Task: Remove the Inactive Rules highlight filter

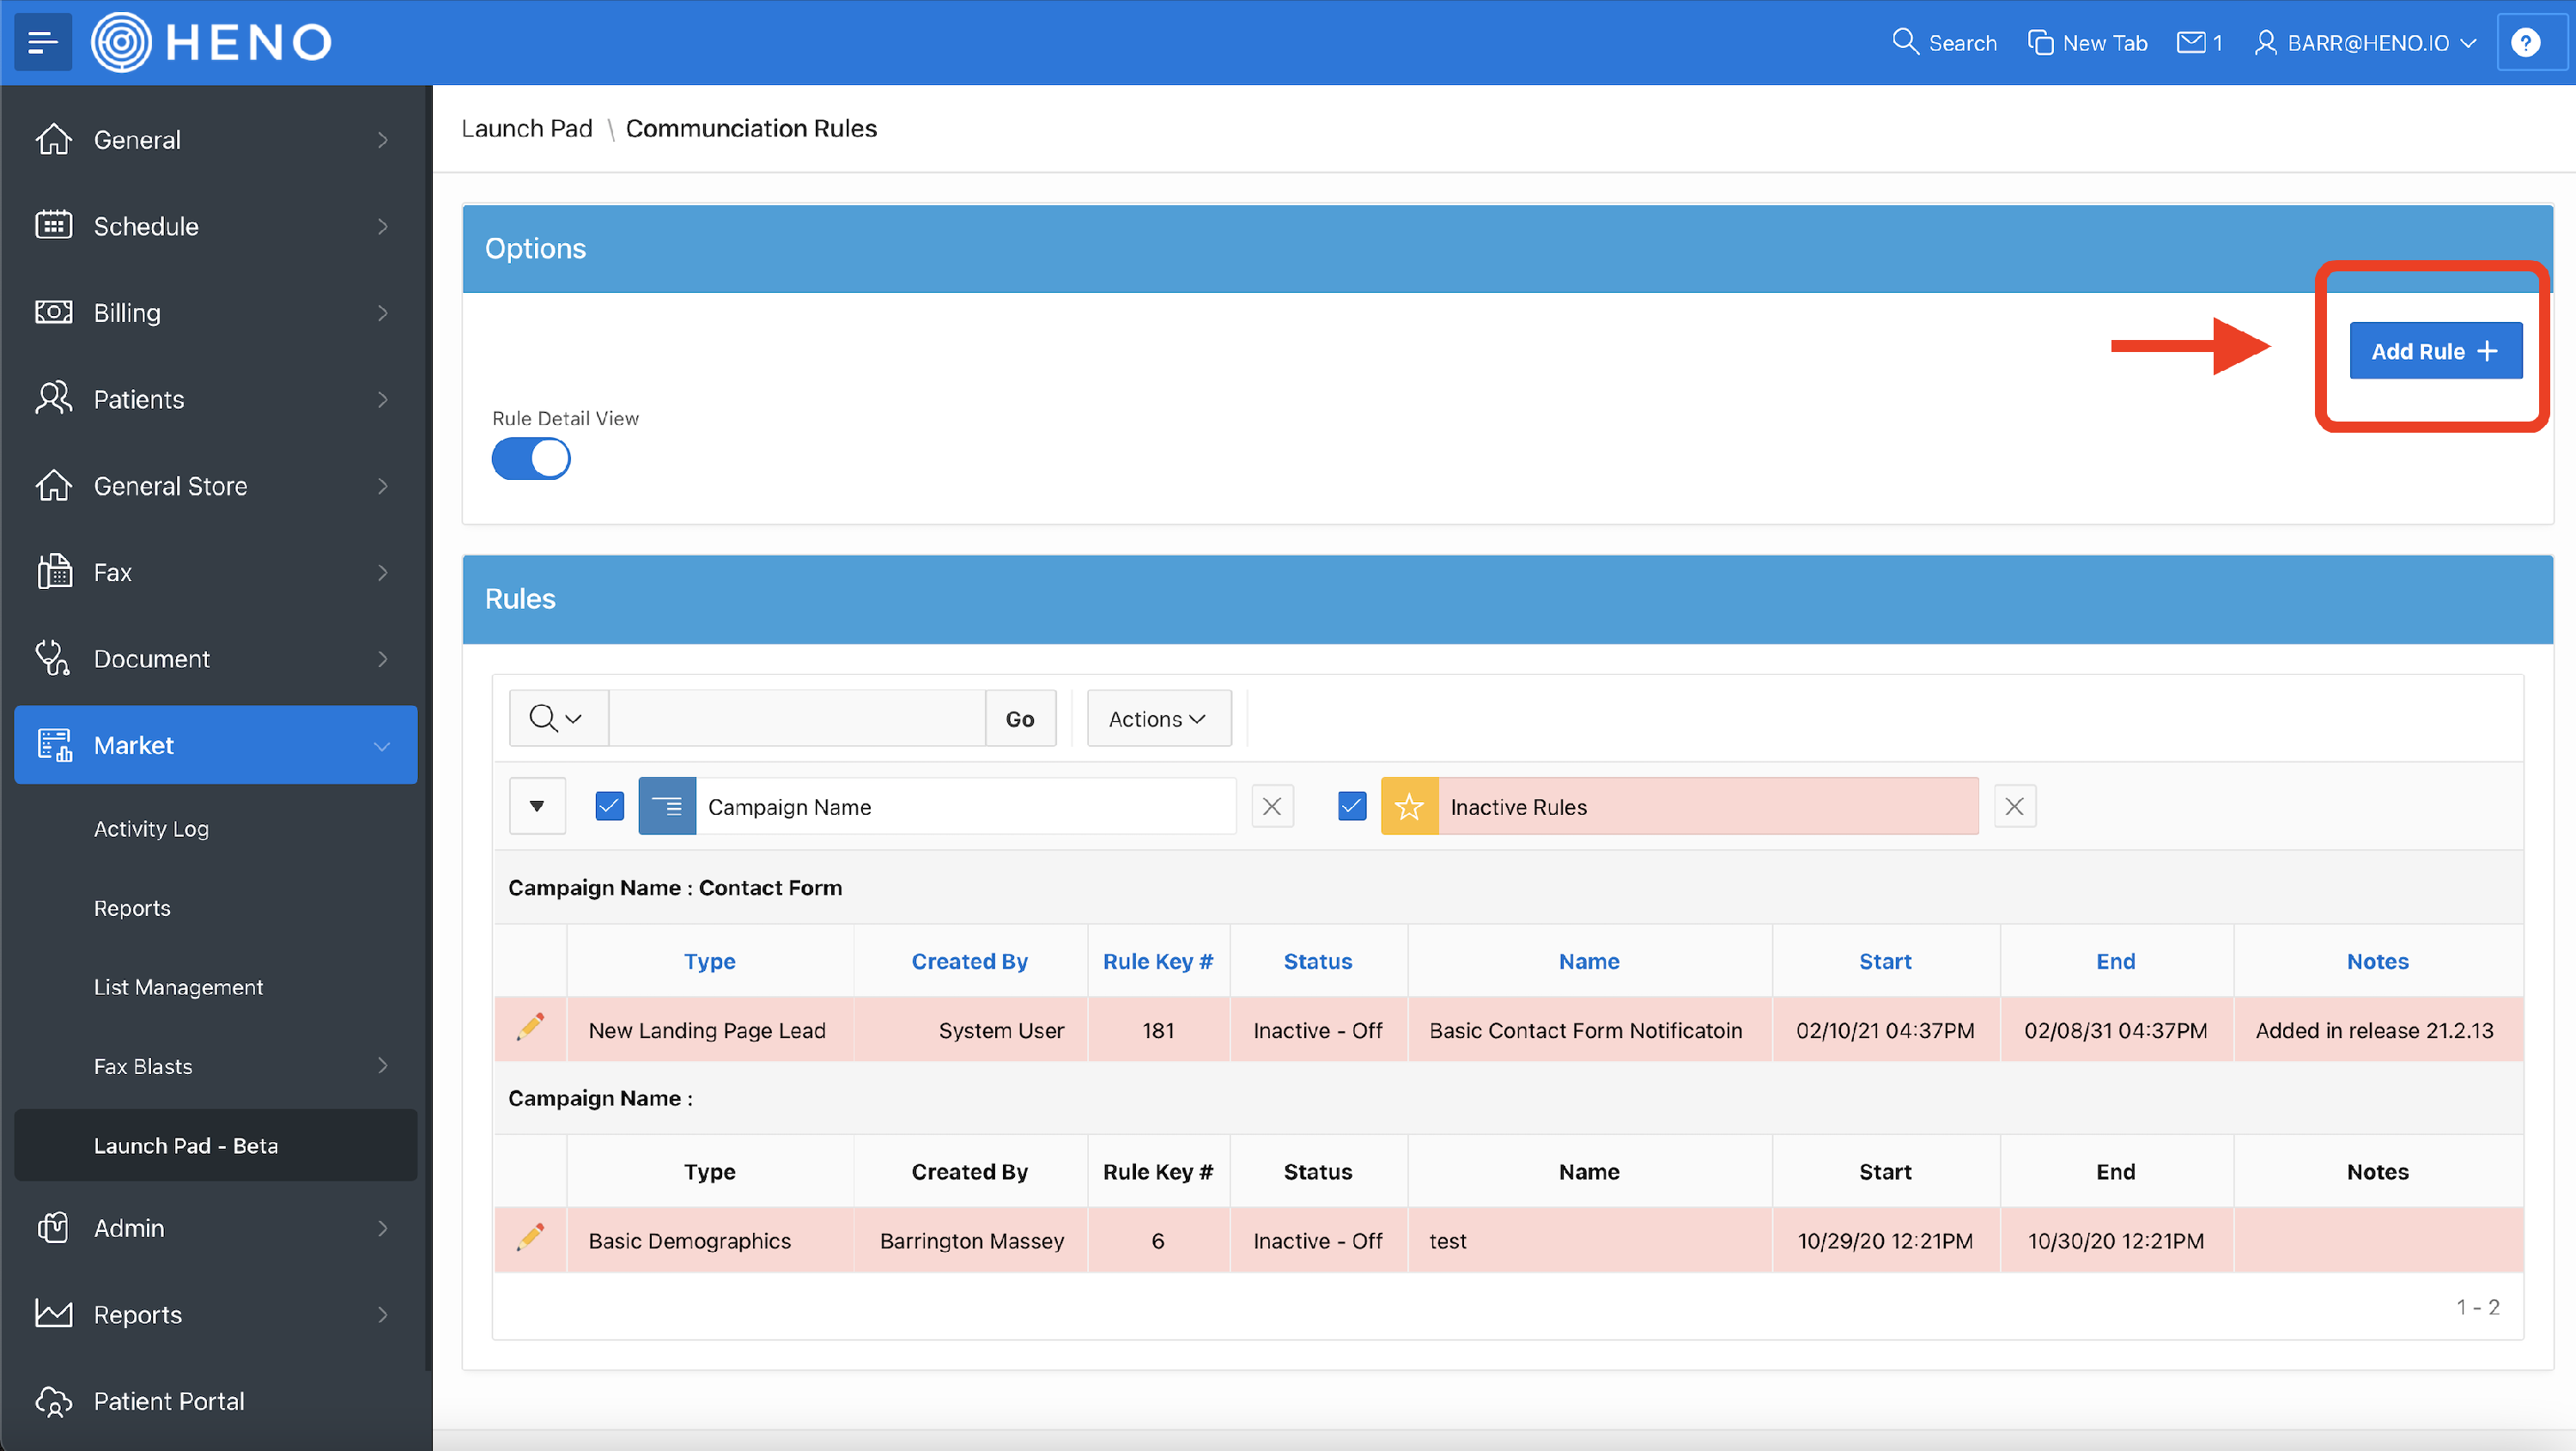Action: [x=2014, y=807]
